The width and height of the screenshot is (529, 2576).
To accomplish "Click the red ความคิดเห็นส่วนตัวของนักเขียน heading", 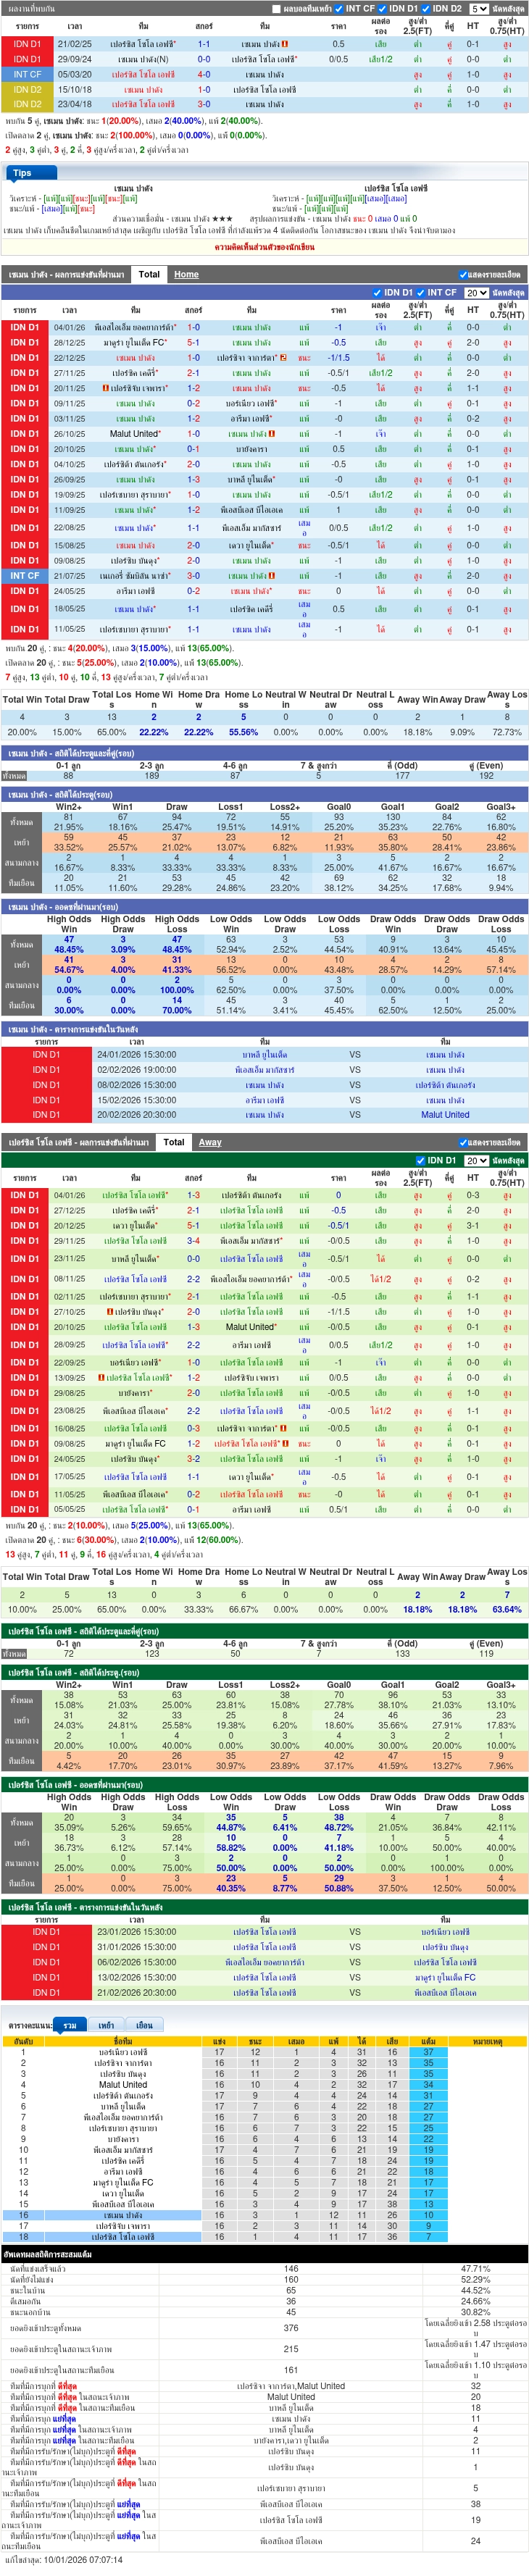I will tap(264, 247).
